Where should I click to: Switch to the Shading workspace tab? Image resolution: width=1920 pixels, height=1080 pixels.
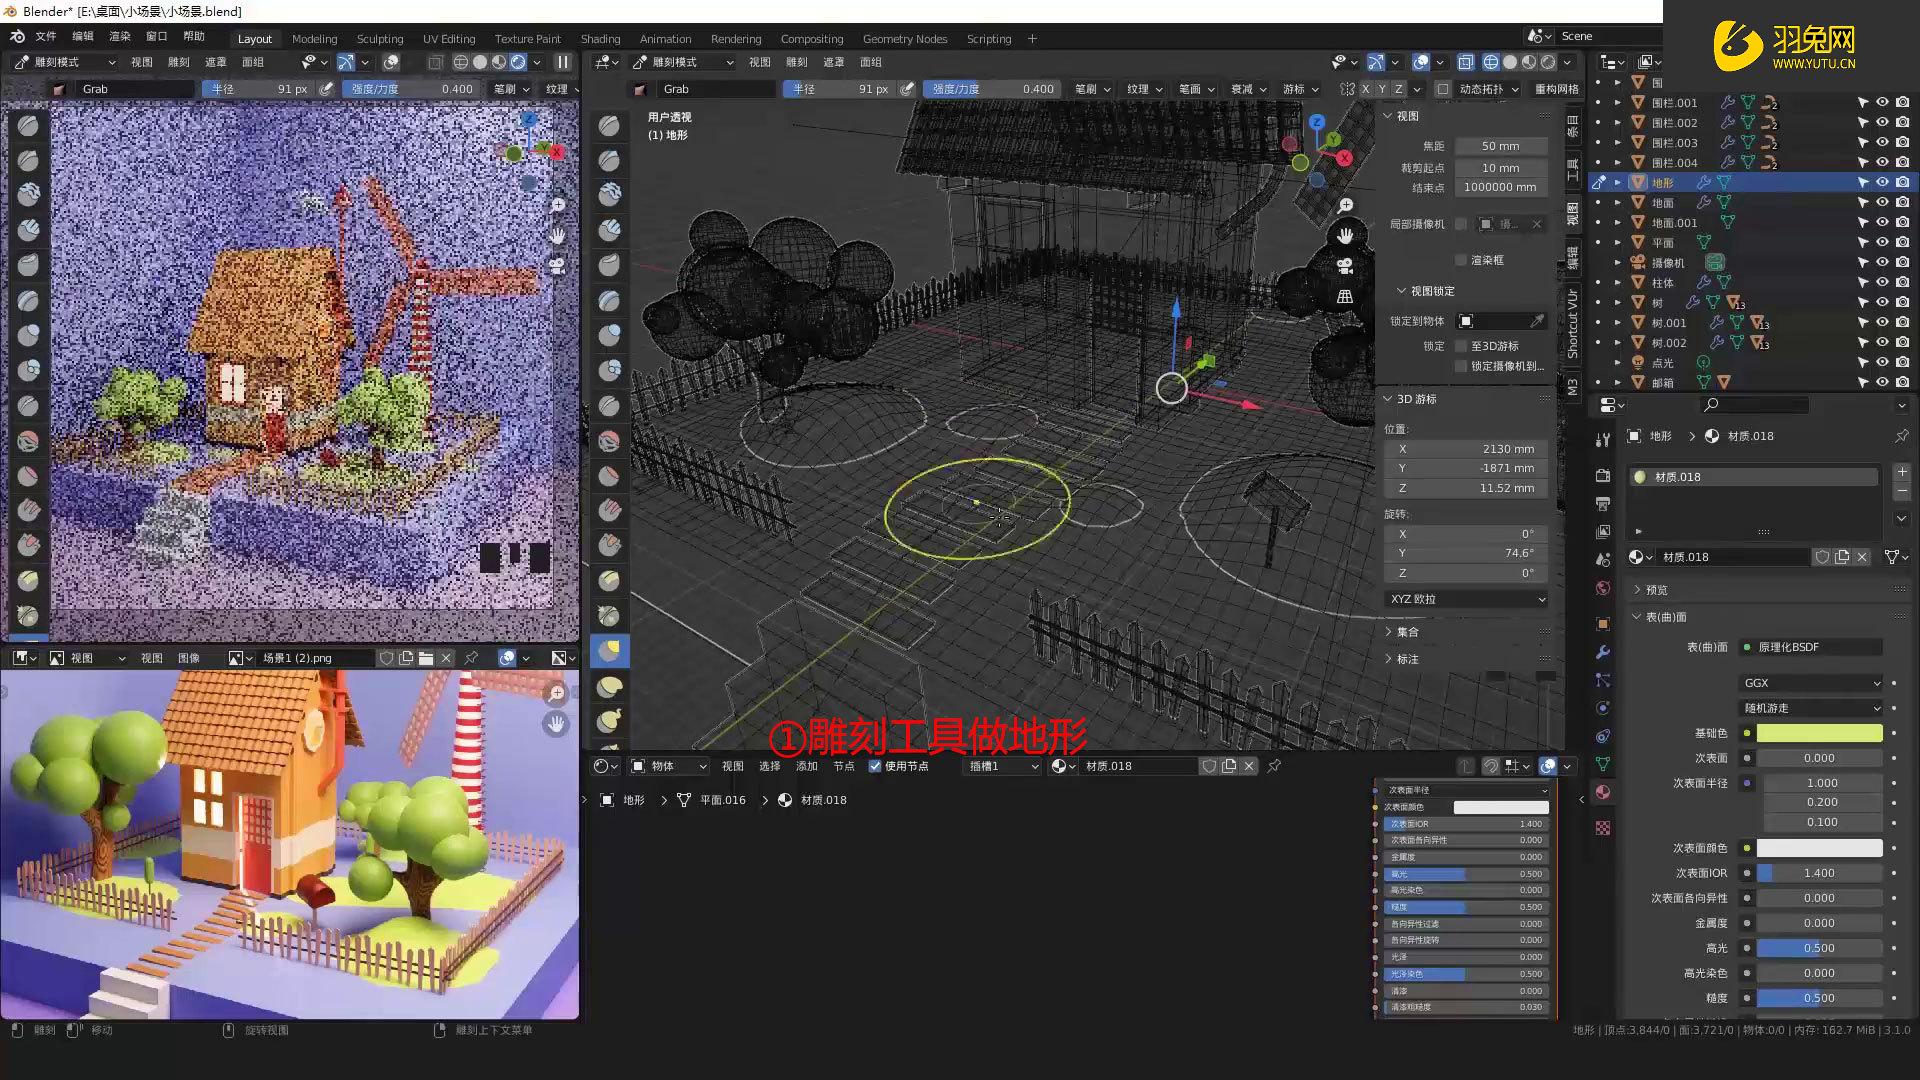[601, 39]
